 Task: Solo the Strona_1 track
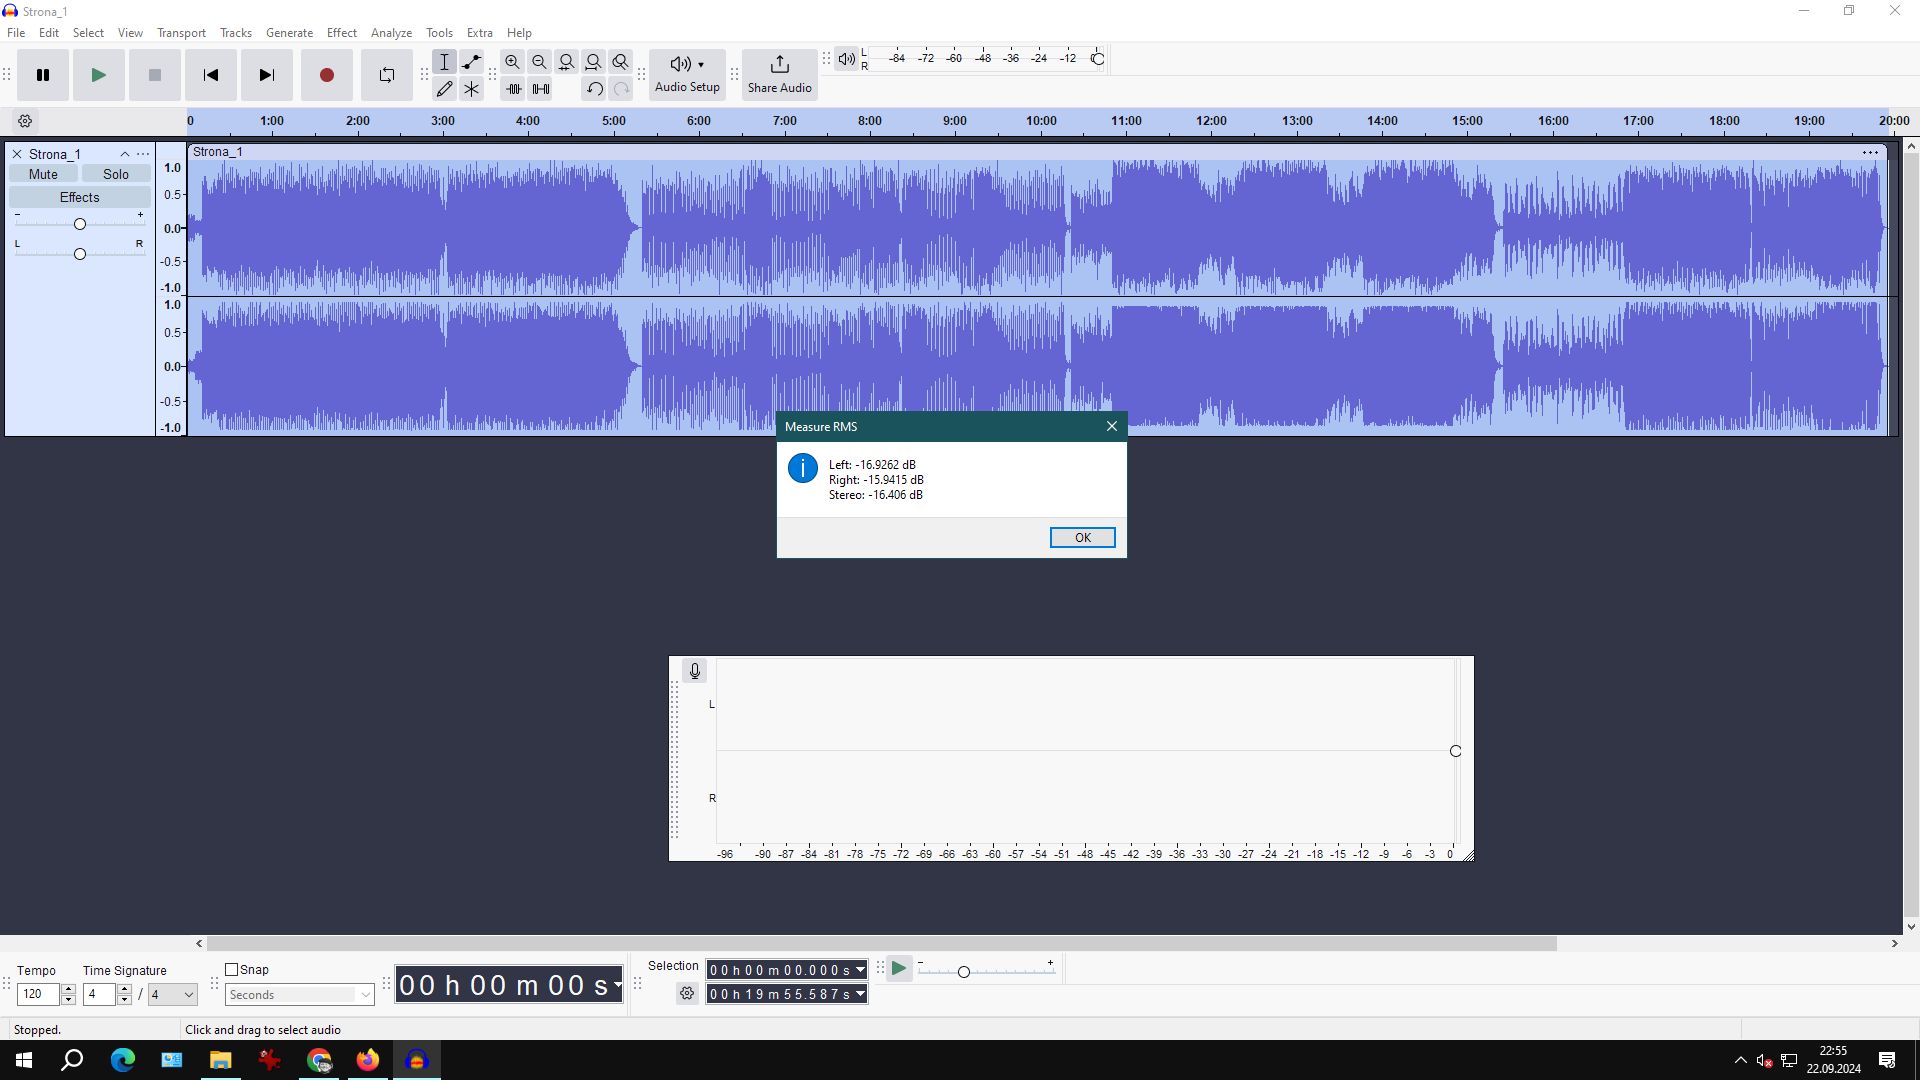tap(116, 174)
